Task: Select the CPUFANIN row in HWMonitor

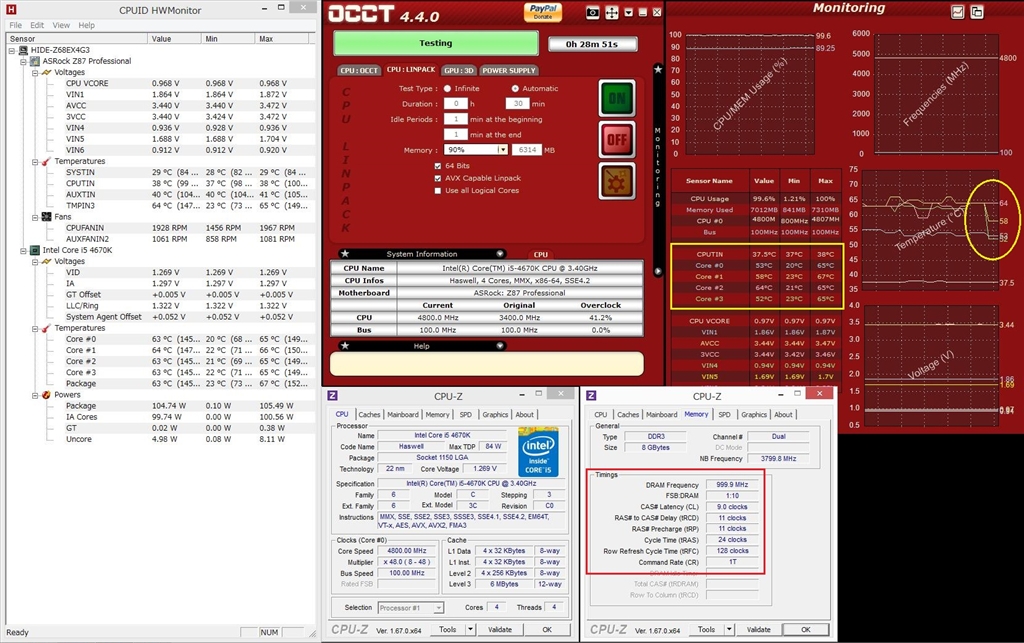Action: 161,228
